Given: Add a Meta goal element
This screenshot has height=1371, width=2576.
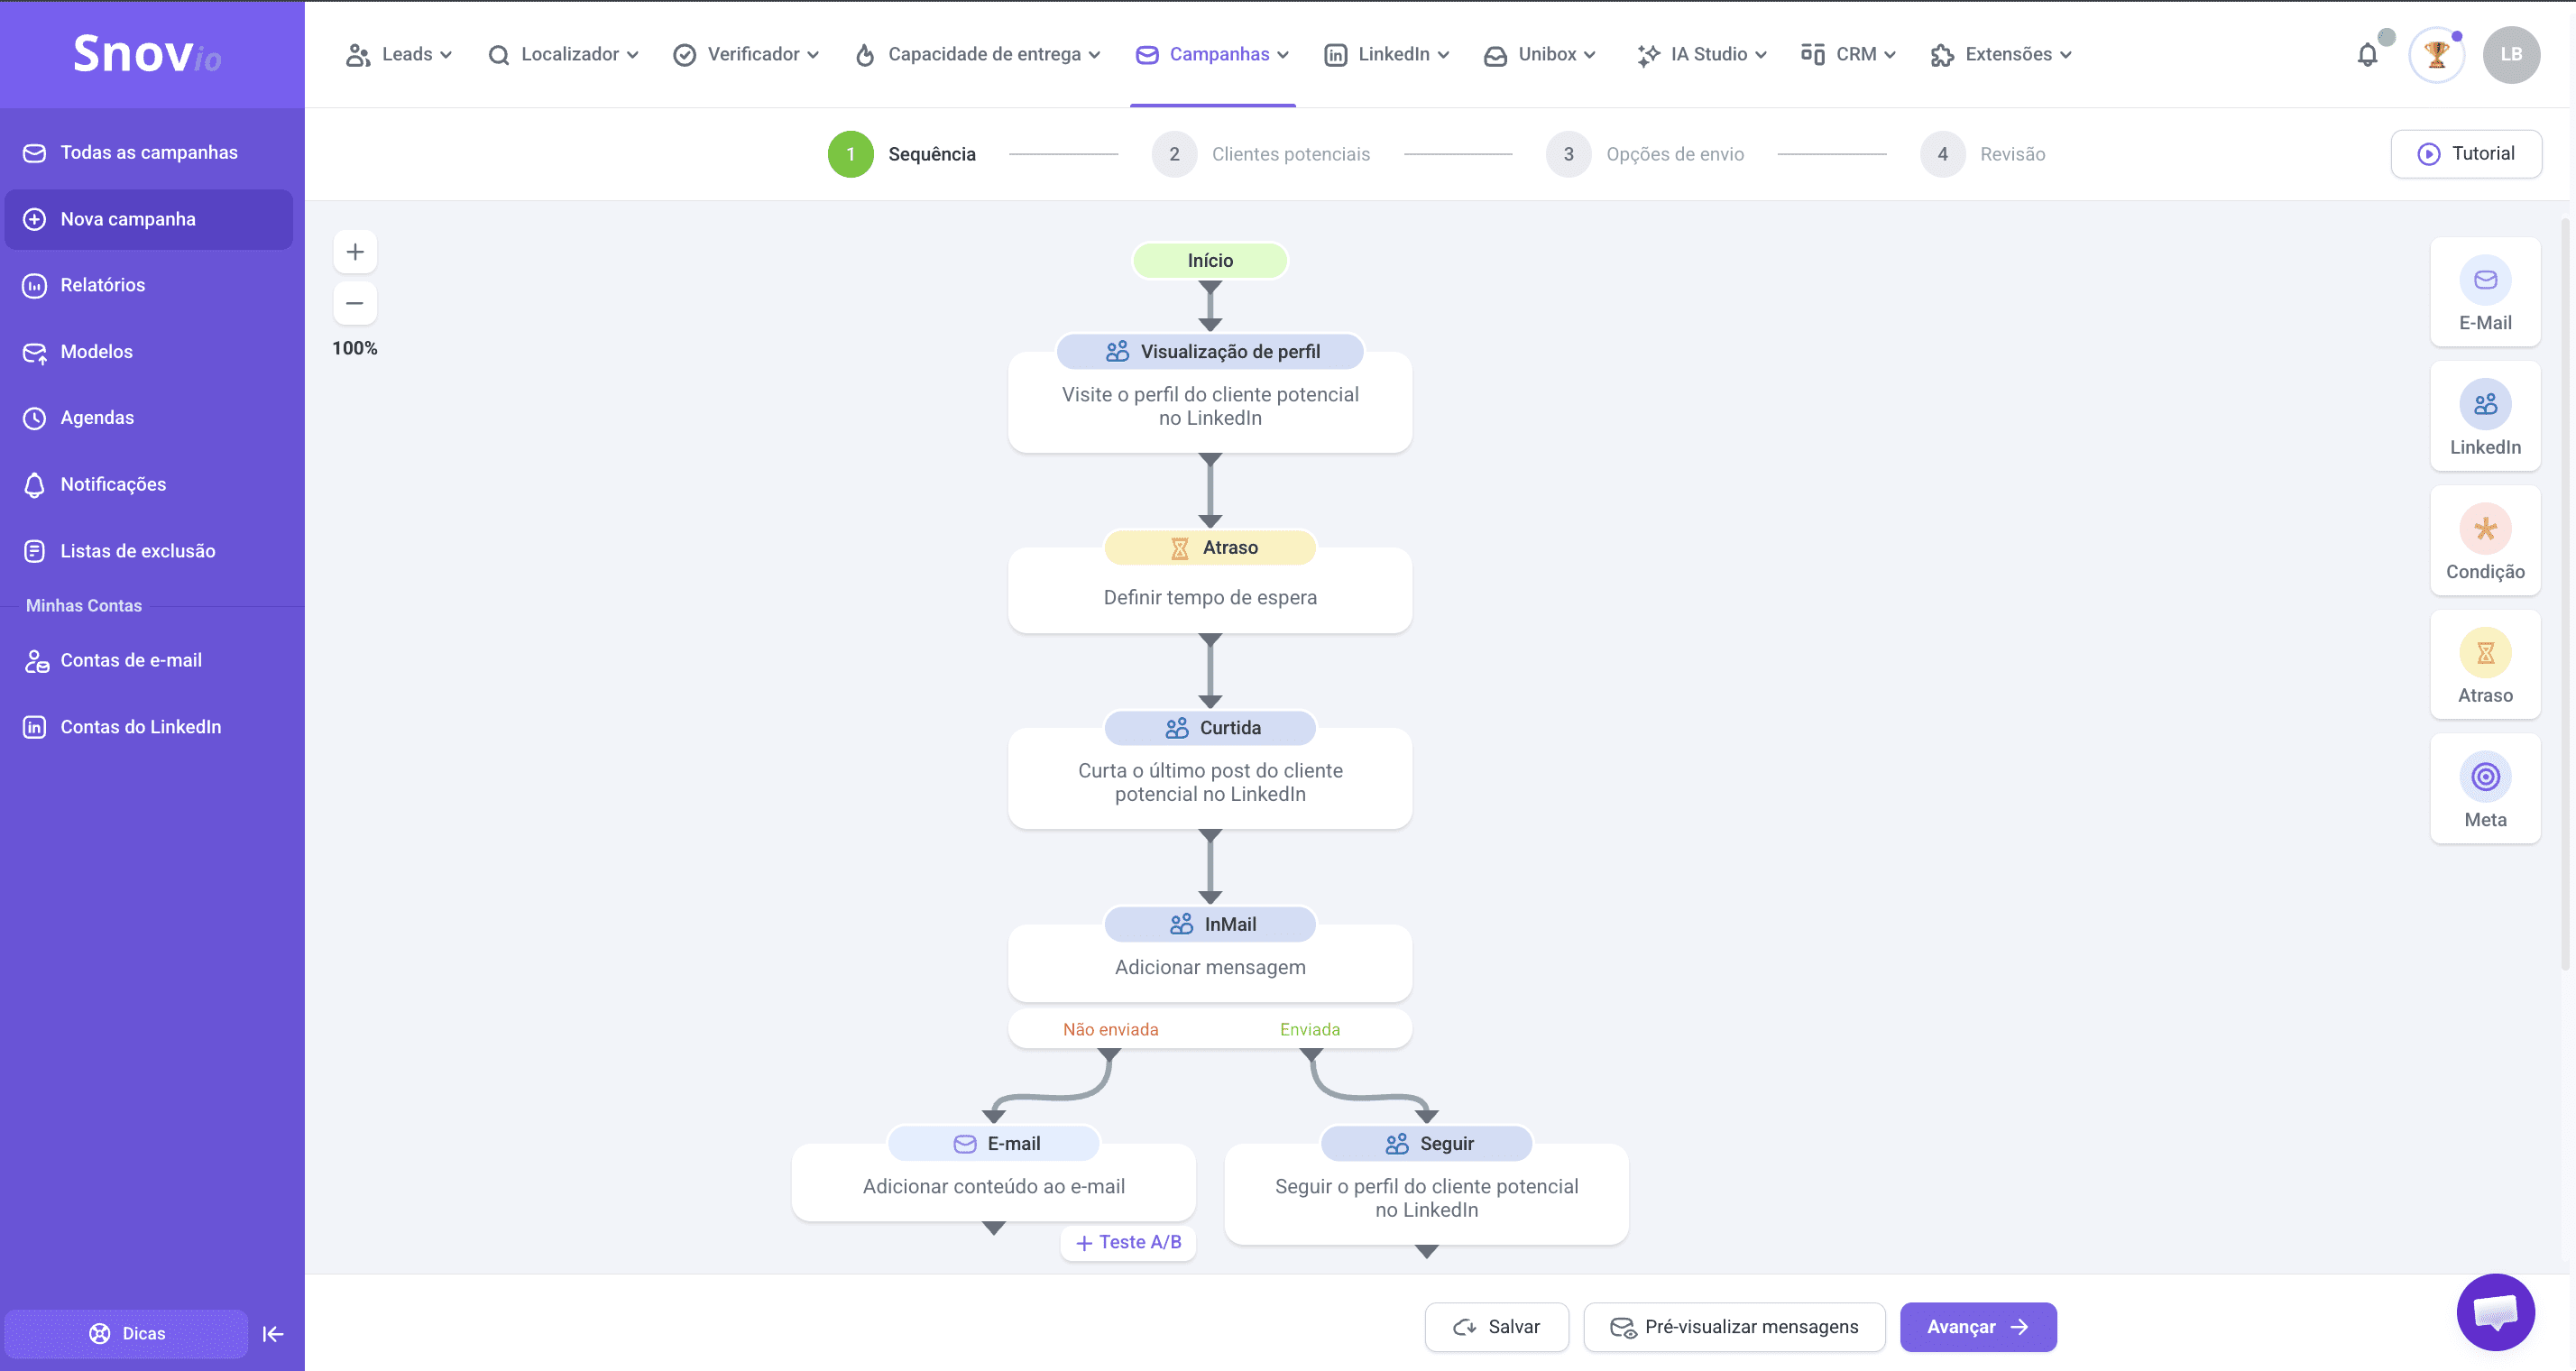Looking at the screenshot, I should point(2484,790).
